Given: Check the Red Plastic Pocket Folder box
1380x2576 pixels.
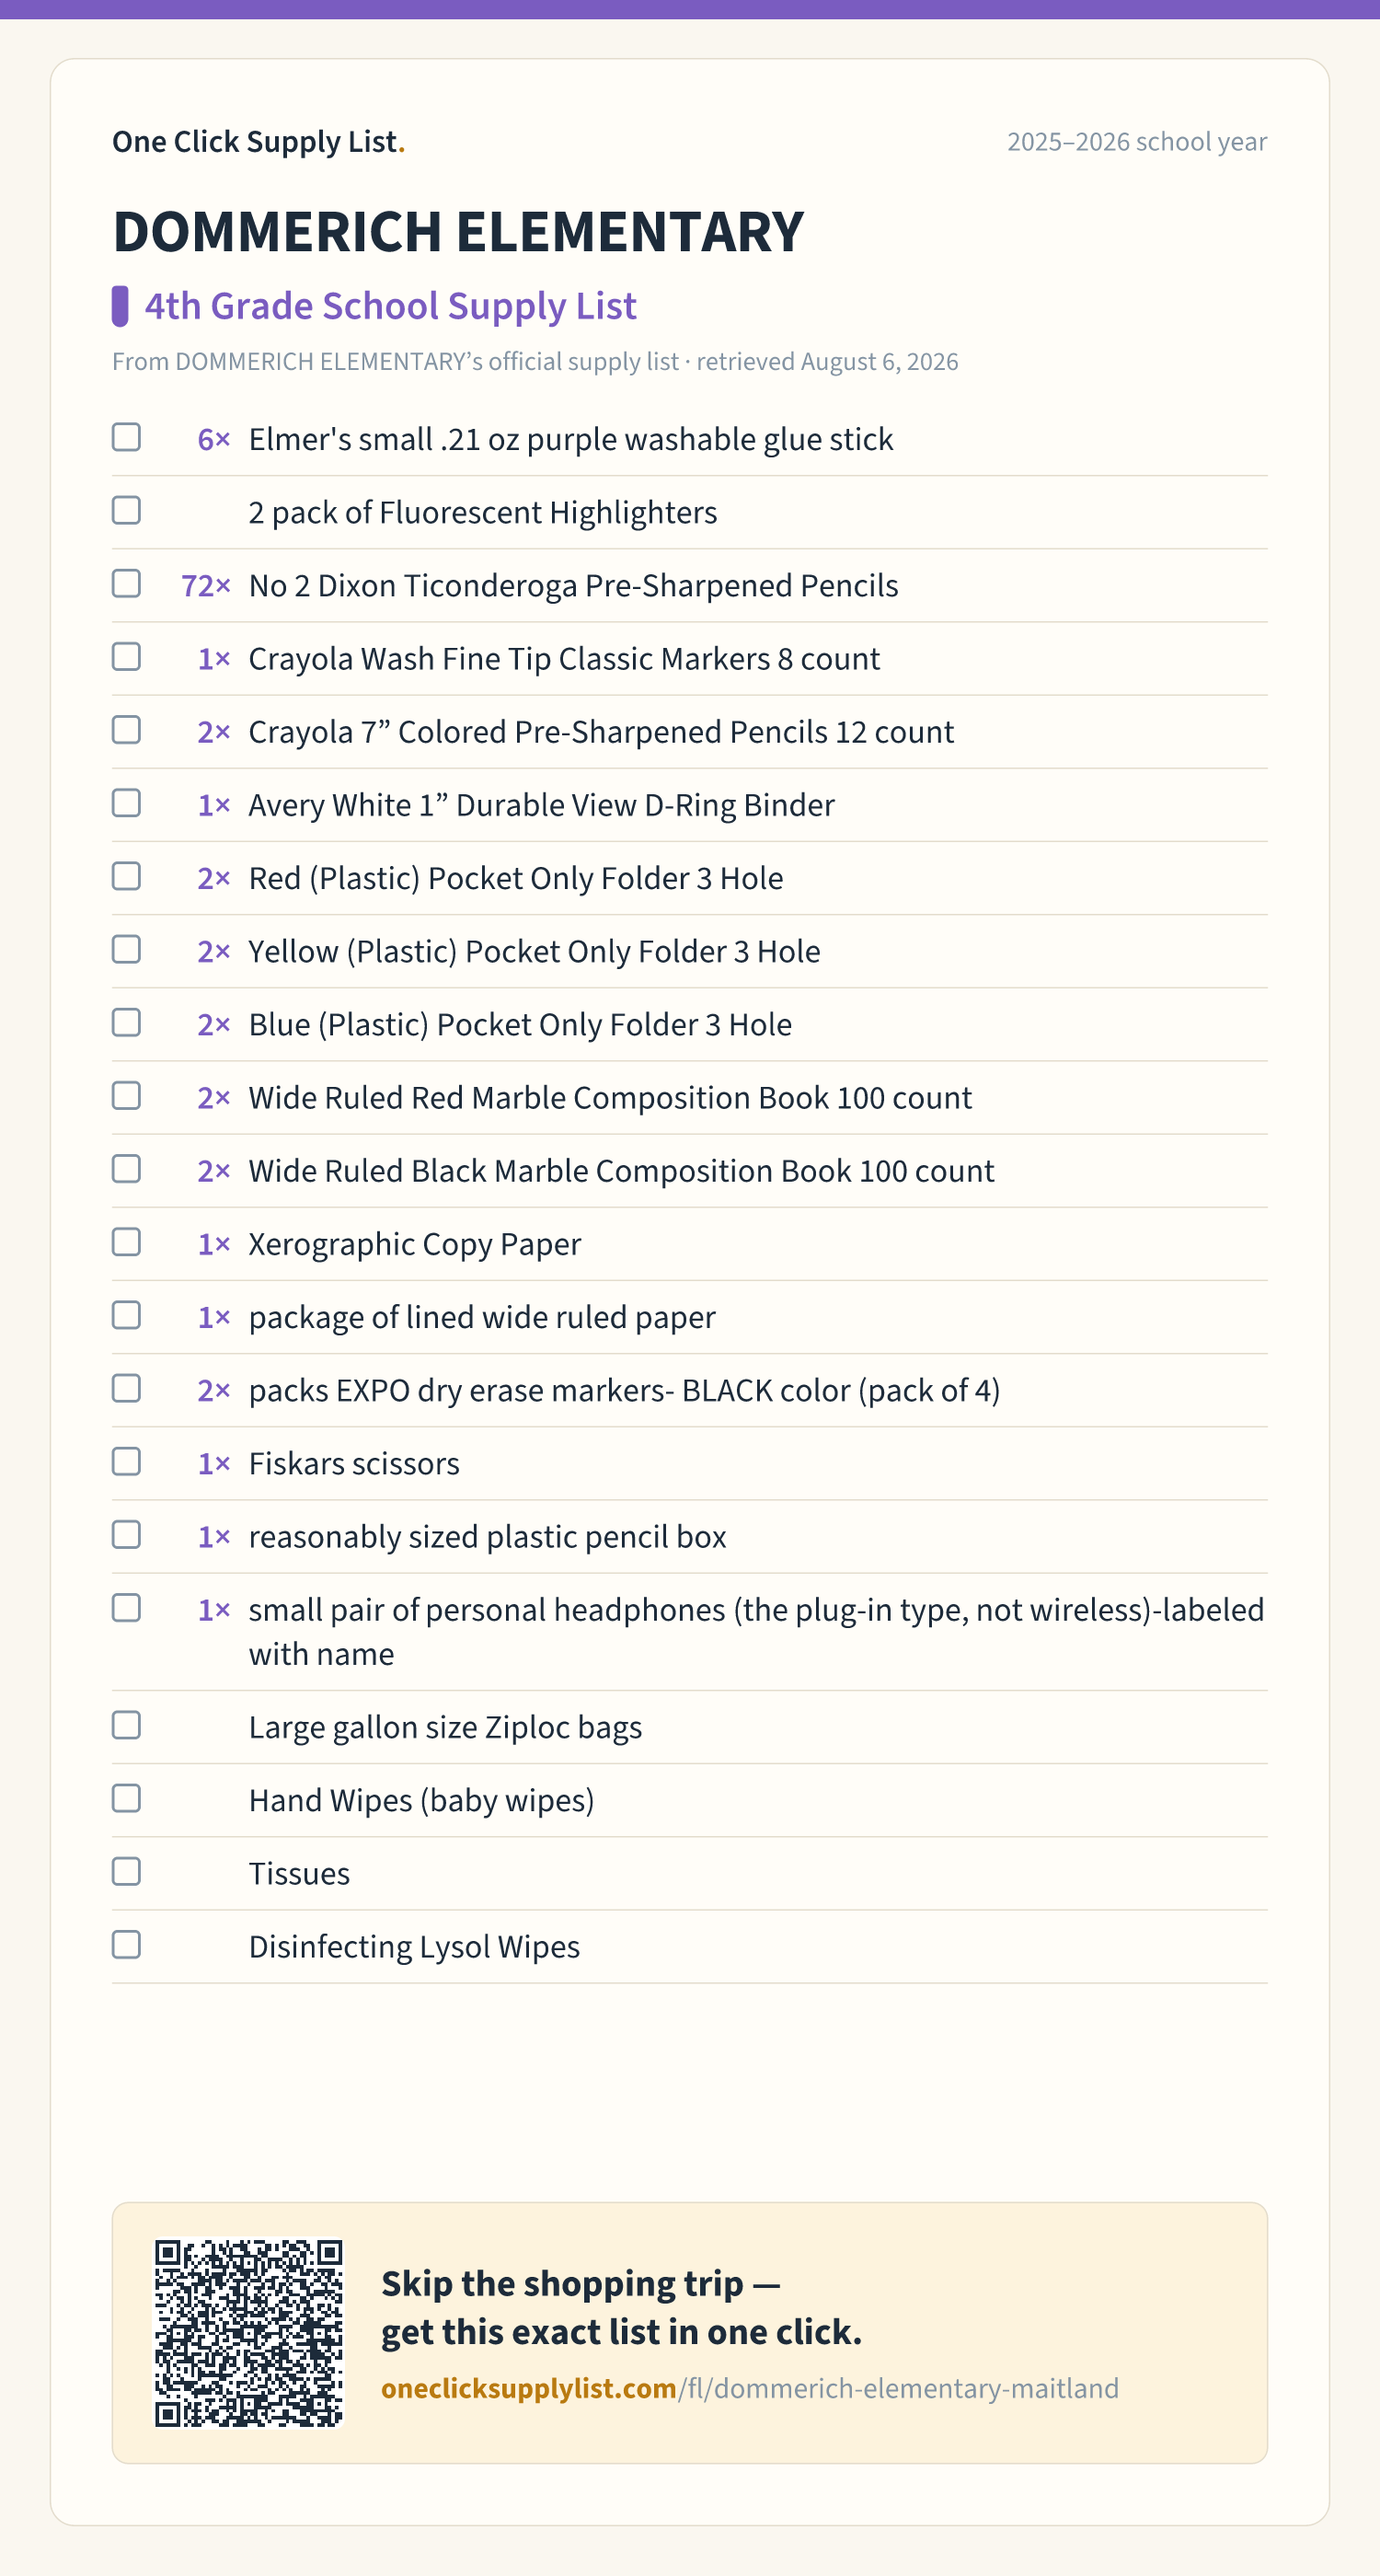Looking at the screenshot, I should click(x=126, y=876).
